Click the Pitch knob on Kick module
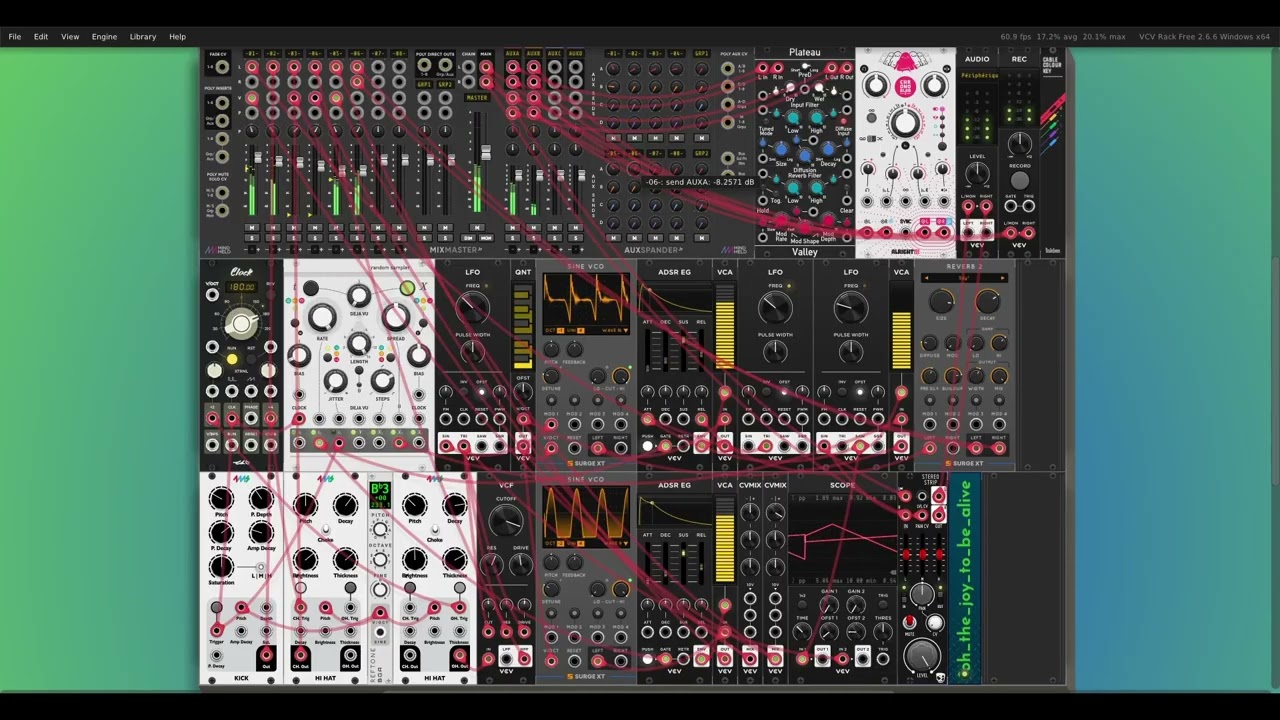This screenshot has height=720, width=1280. click(220, 497)
